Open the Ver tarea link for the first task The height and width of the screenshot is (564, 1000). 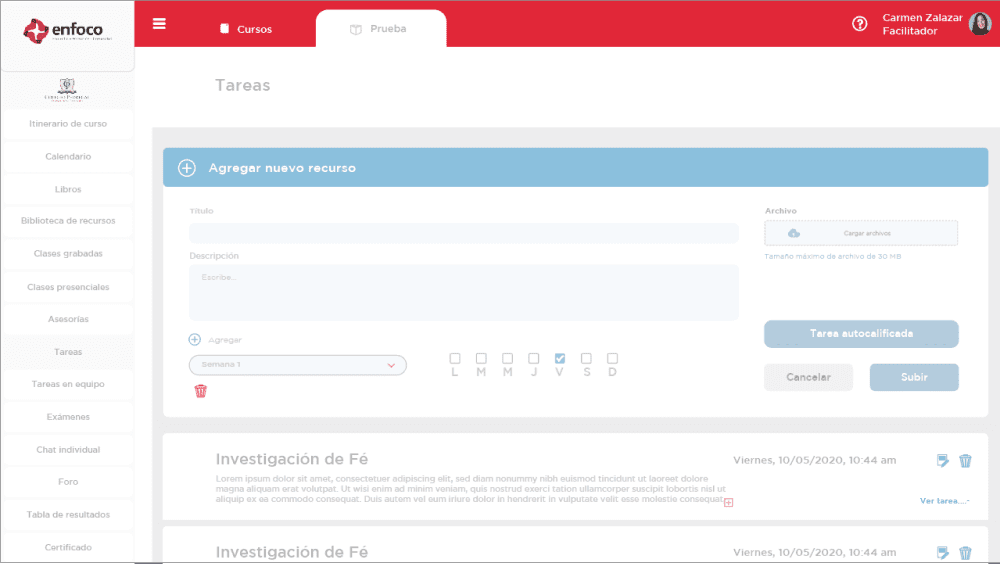pyautogui.click(x=943, y=501)
